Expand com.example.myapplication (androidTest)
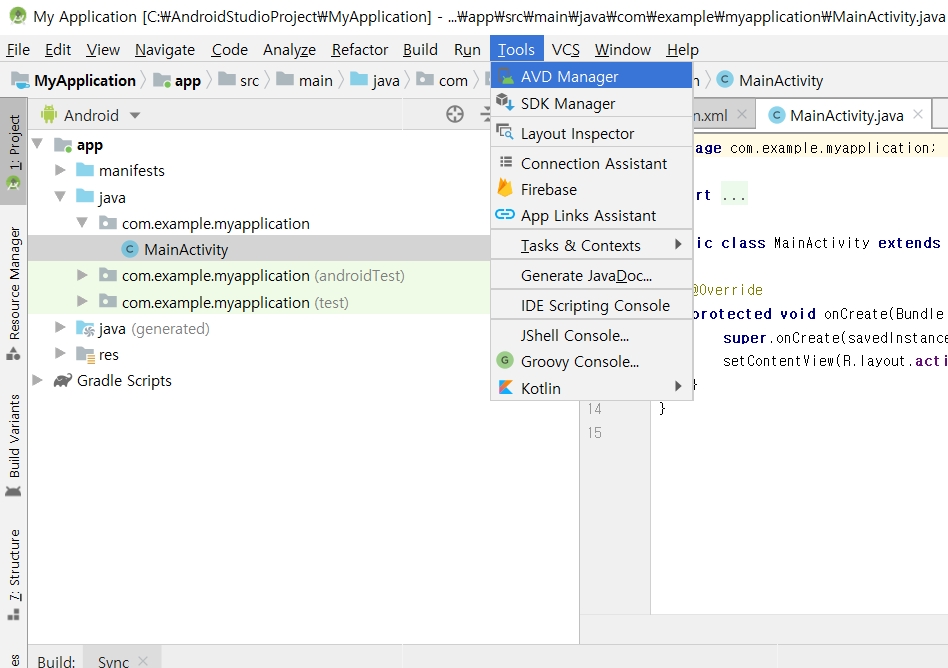 click(x=82, y=274)
